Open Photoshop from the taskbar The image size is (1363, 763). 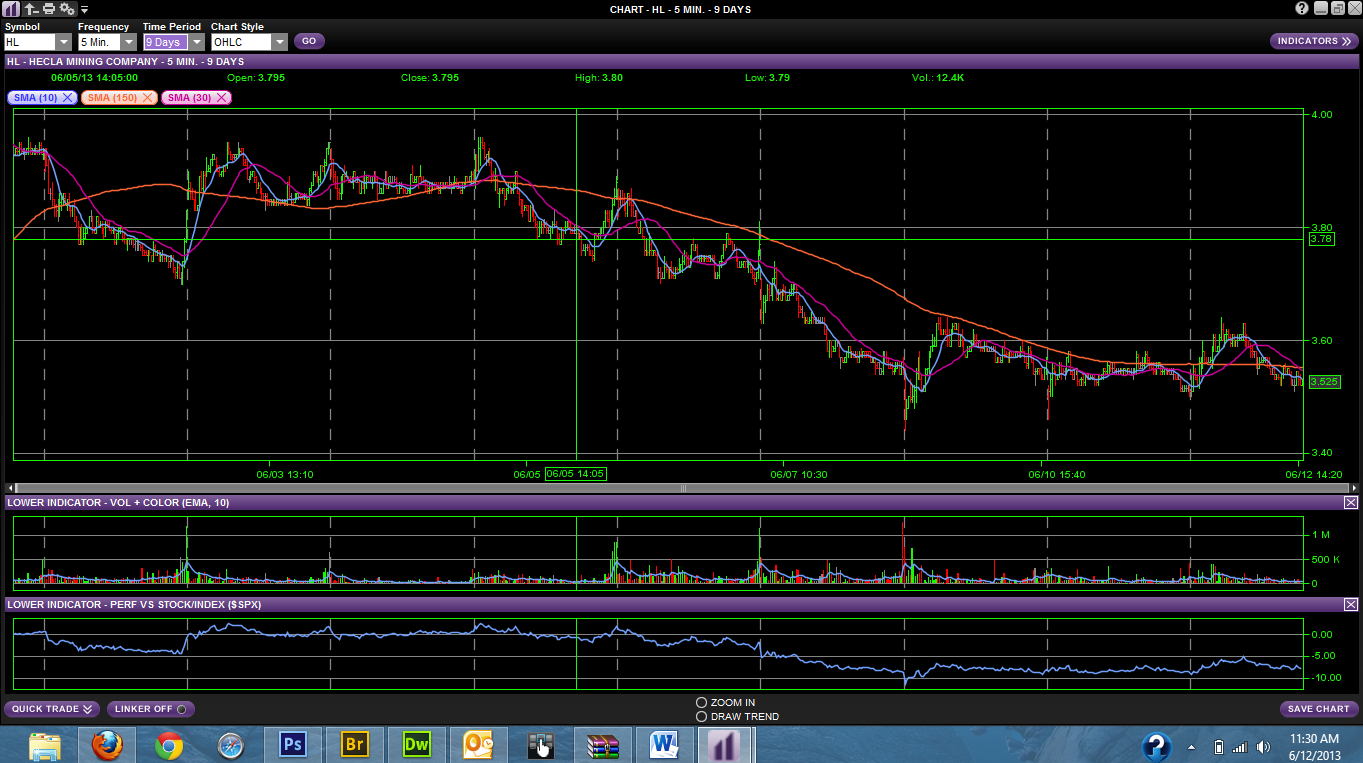coord(293,744)
